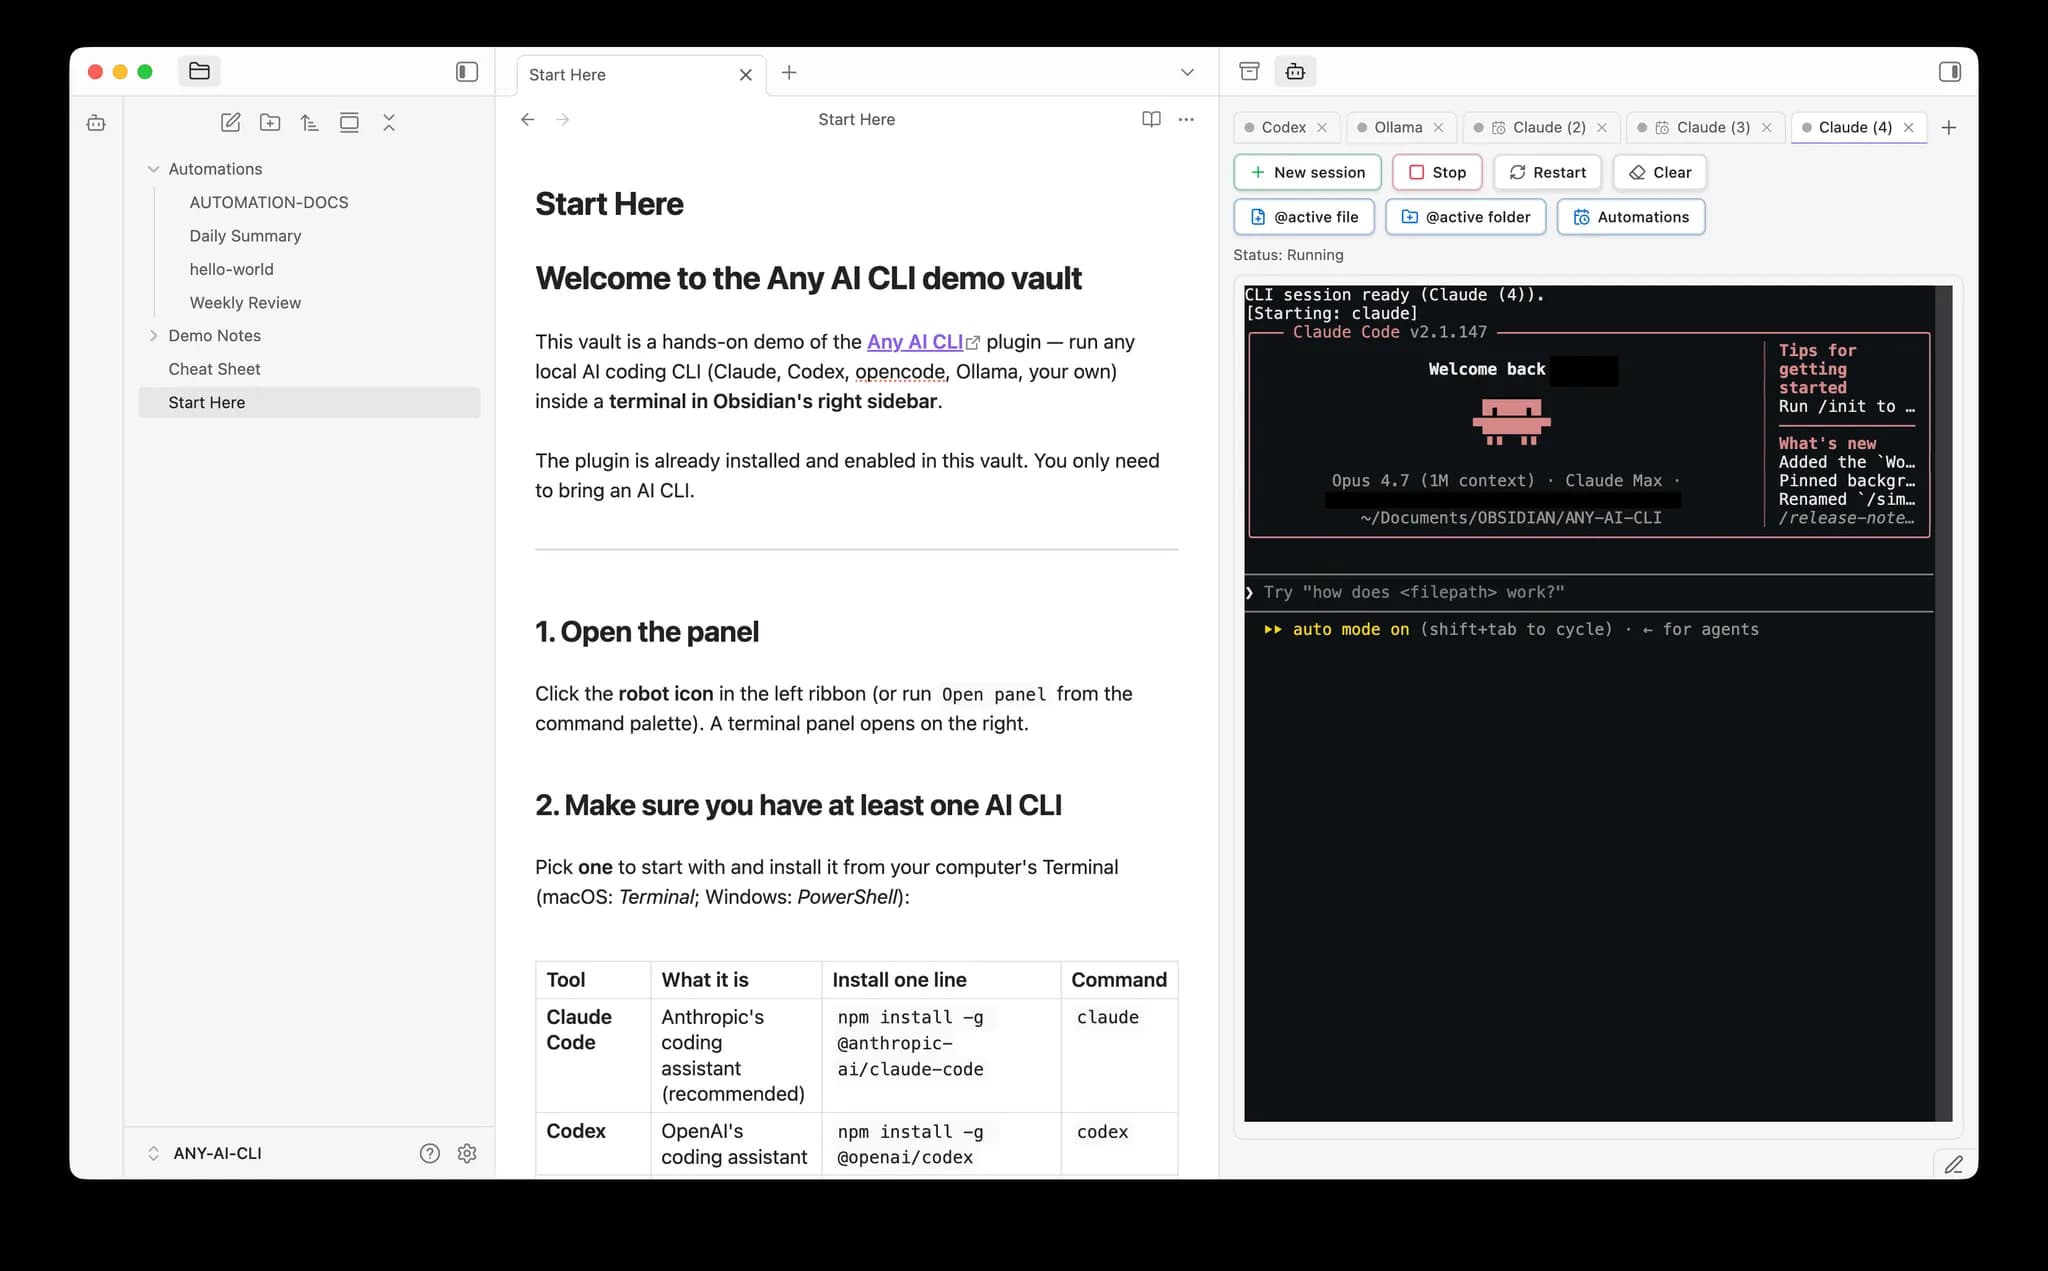Change sort order icon
The width and height of the screenshot is (2048, 1271).
(309, 122)
